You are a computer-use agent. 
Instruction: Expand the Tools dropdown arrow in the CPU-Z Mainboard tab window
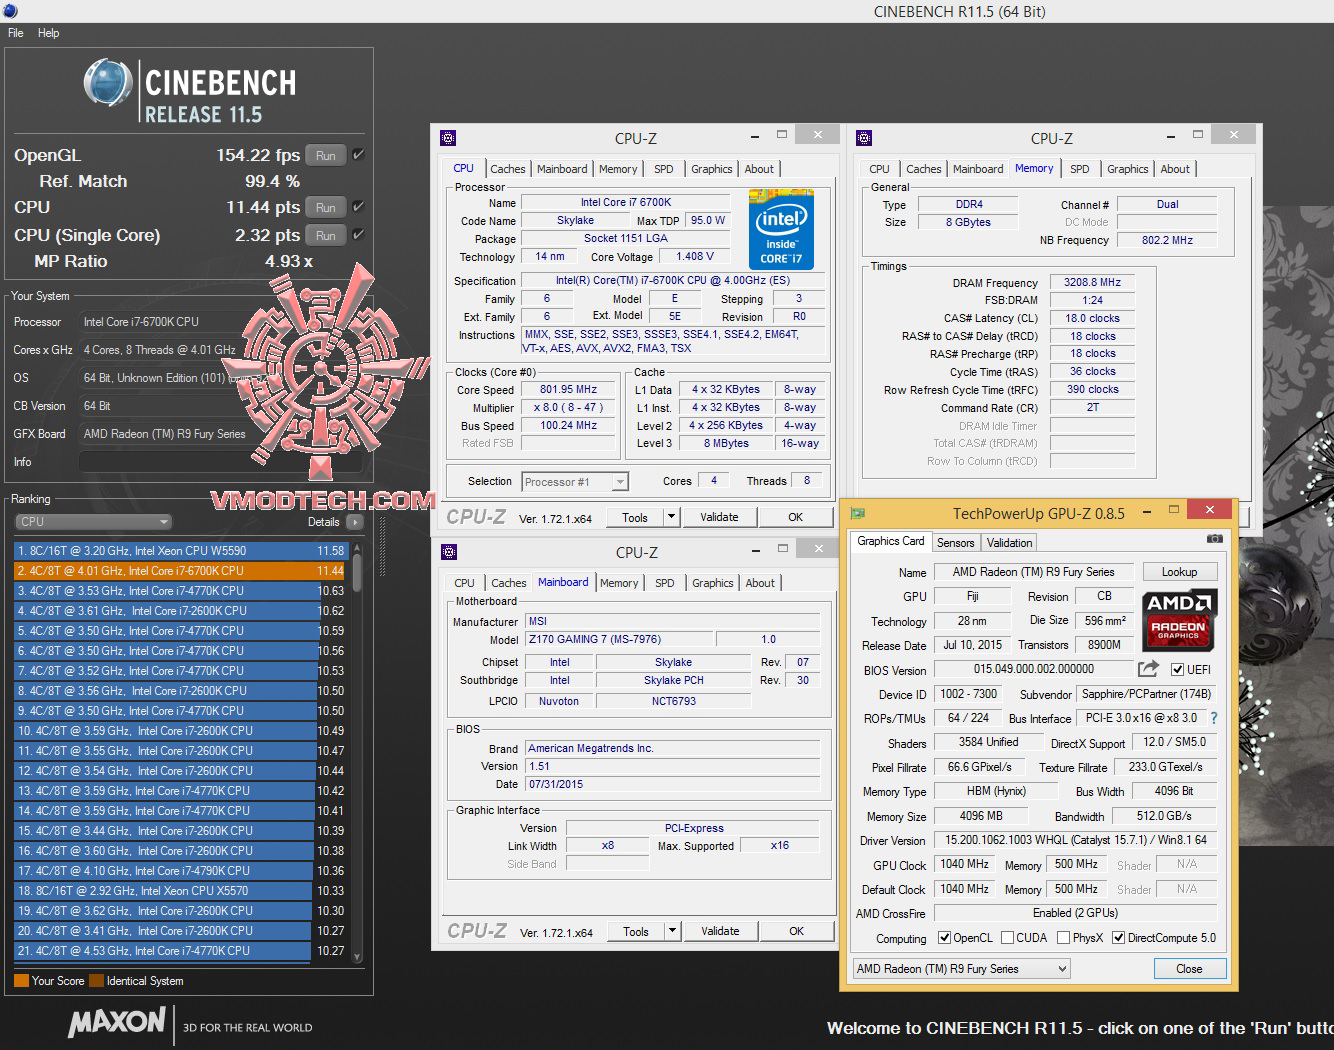(x=673, y=931)
